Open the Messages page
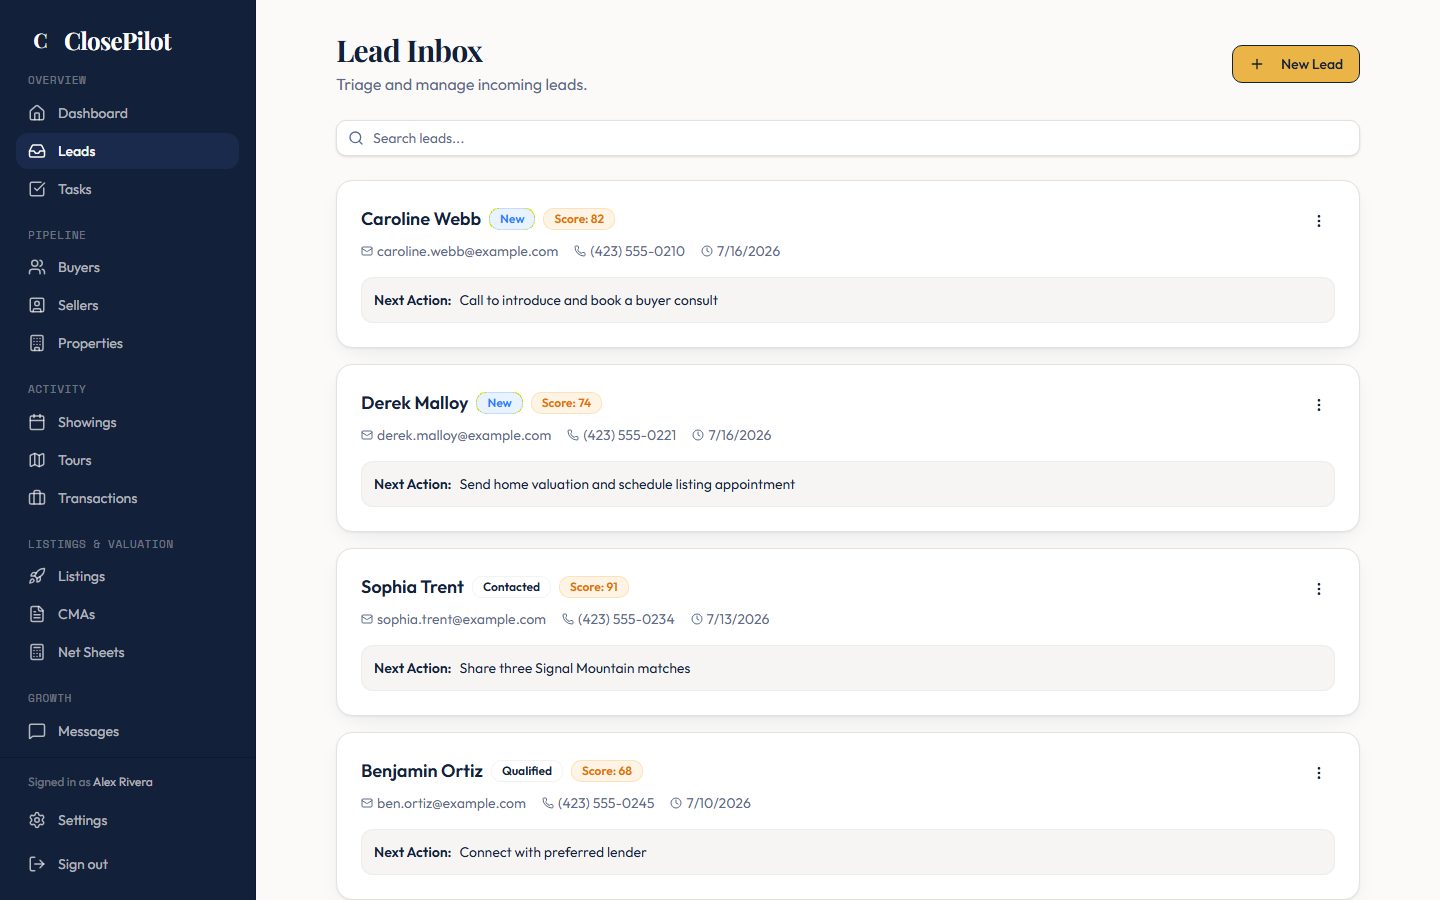1440x900 pixels. click(x=127, y=731)
